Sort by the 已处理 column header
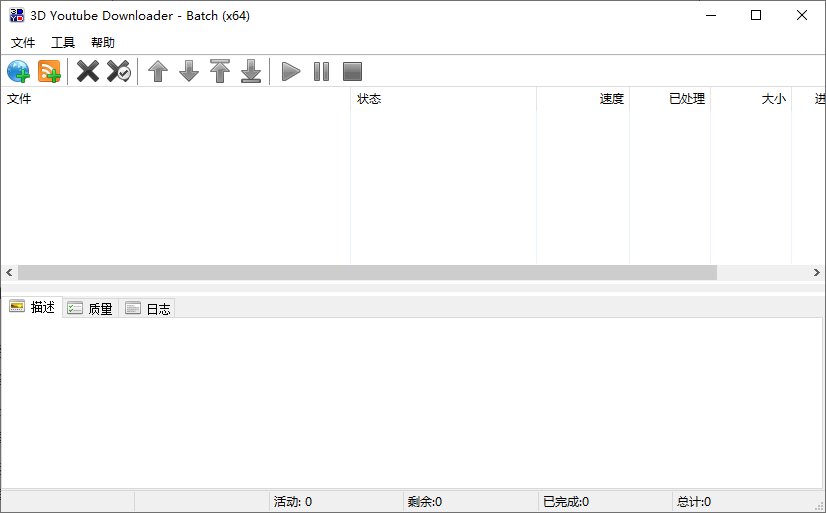This screenshot has width=826, height=513. (x=670, y=98)
